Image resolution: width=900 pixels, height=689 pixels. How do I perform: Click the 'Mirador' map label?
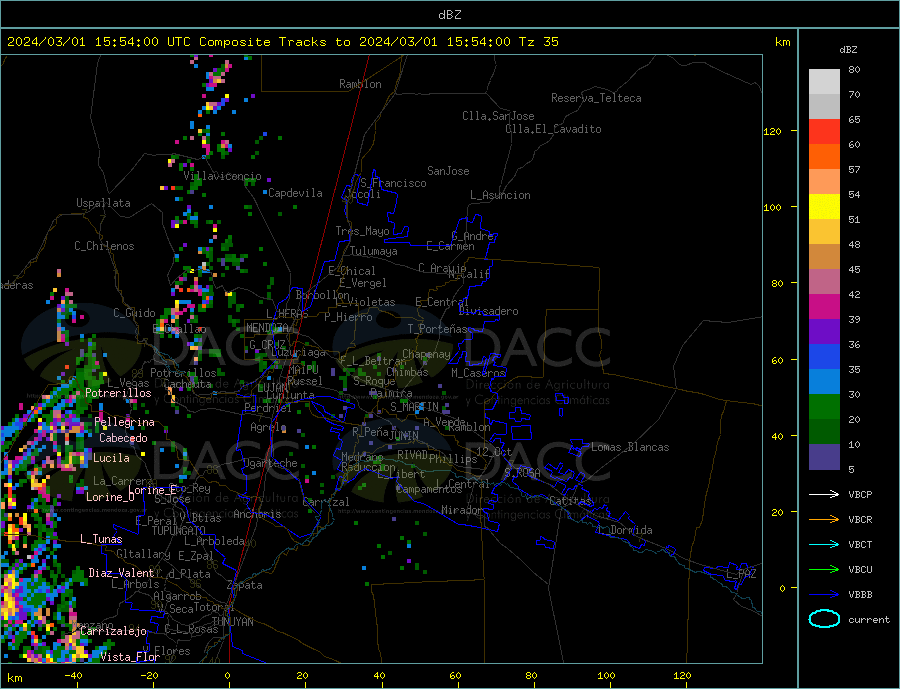point(462,510)
